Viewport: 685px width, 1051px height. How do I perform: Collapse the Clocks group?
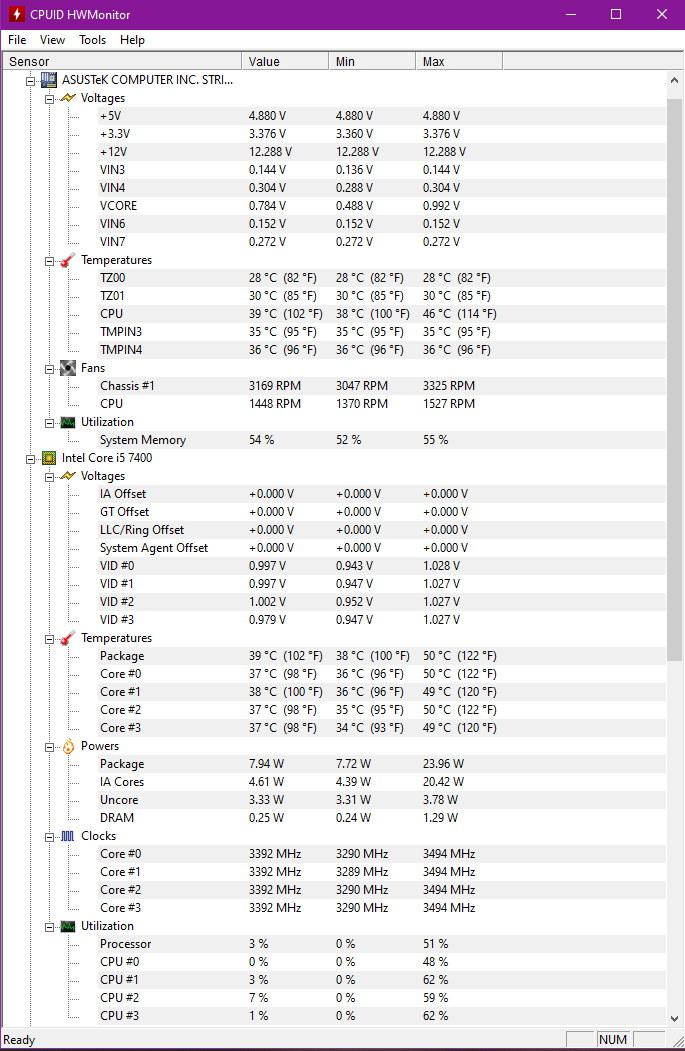[49, 837]
